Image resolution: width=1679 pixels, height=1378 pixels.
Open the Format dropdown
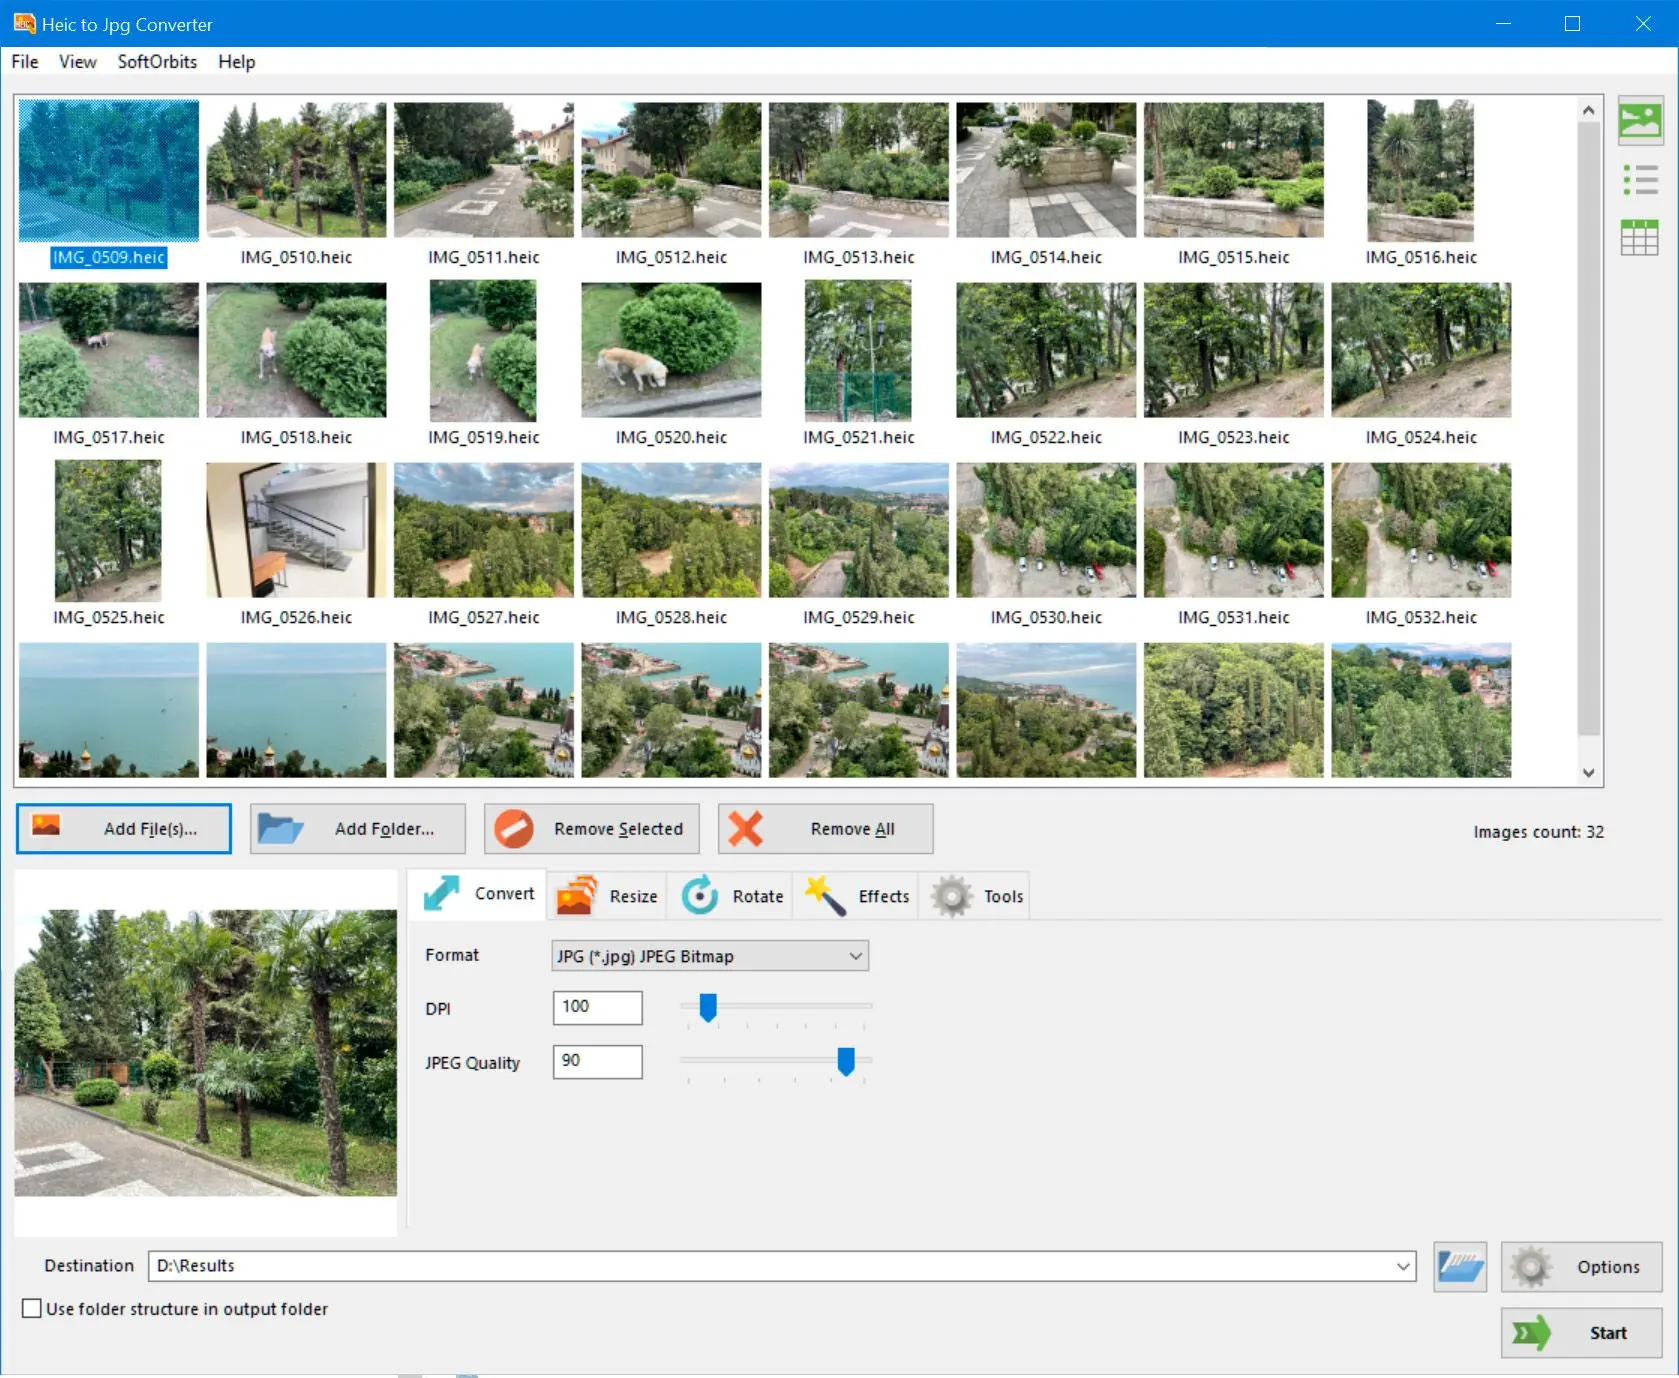[709, 955]
